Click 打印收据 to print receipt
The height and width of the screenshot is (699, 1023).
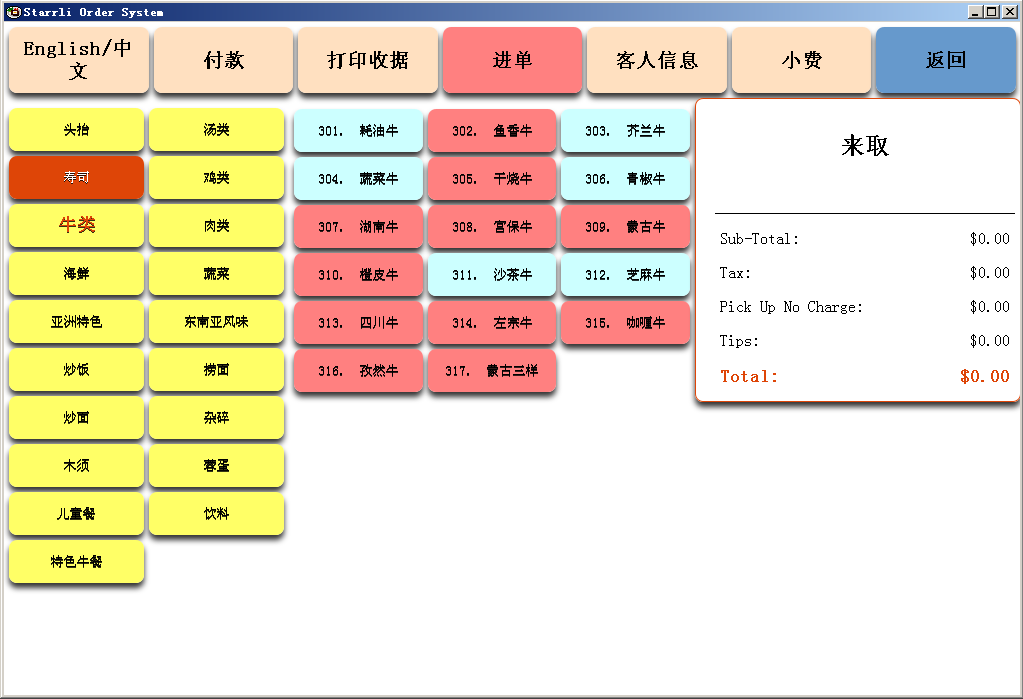pyautogui.click(x=368, y=60)
